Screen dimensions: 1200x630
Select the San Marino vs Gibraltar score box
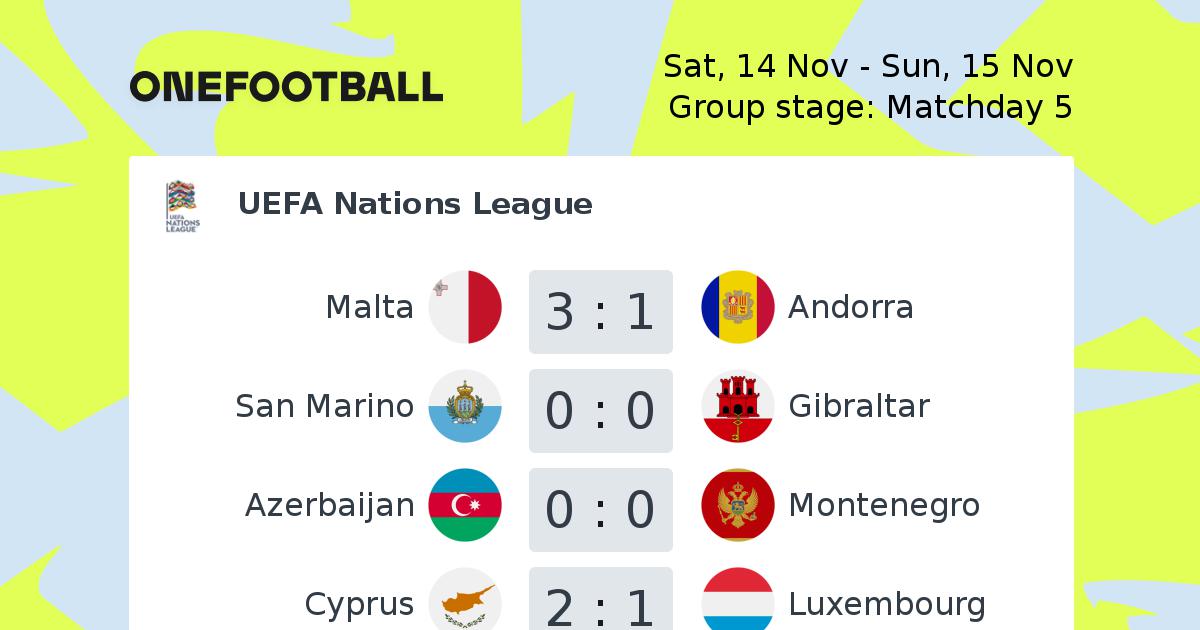601,410
